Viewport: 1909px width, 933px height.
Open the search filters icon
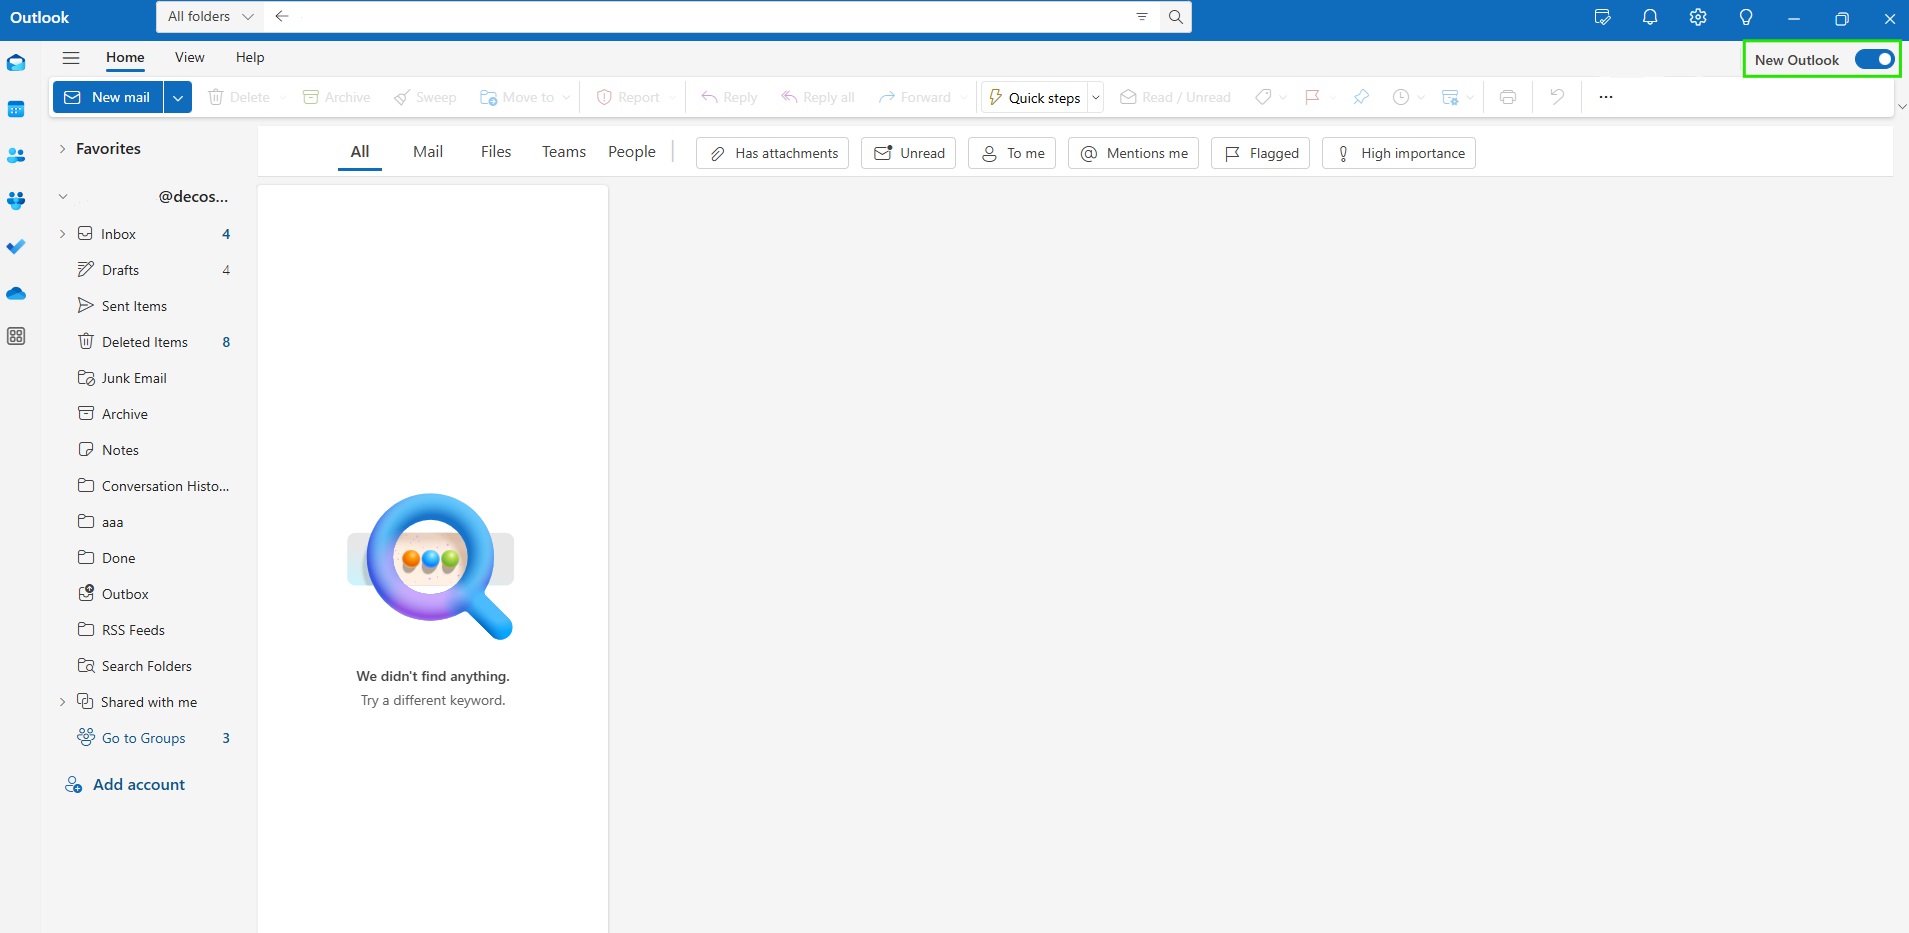coord(1141,17)
